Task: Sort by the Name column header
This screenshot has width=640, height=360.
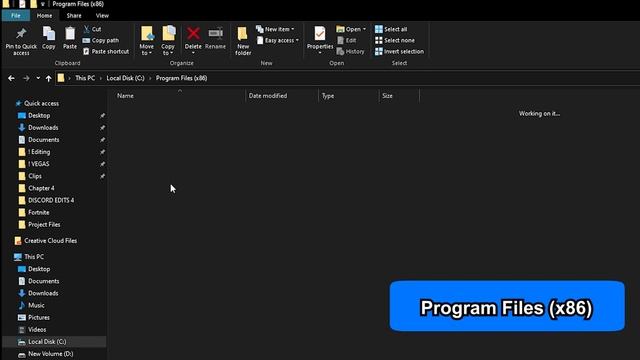Action: coord(125,96)
